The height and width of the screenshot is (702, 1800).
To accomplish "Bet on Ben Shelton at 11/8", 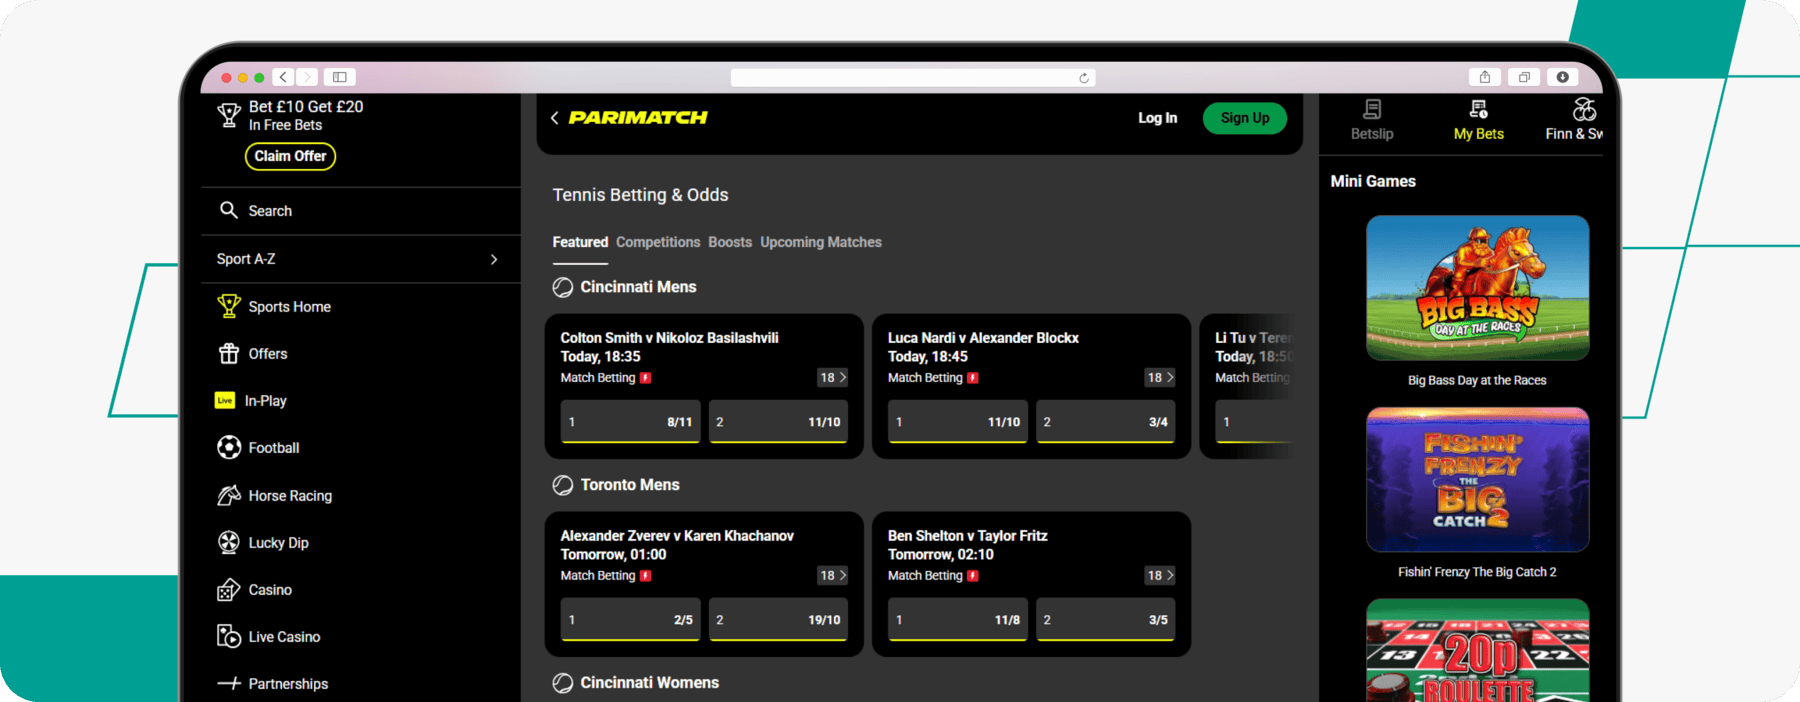I will tap(958, 620).
